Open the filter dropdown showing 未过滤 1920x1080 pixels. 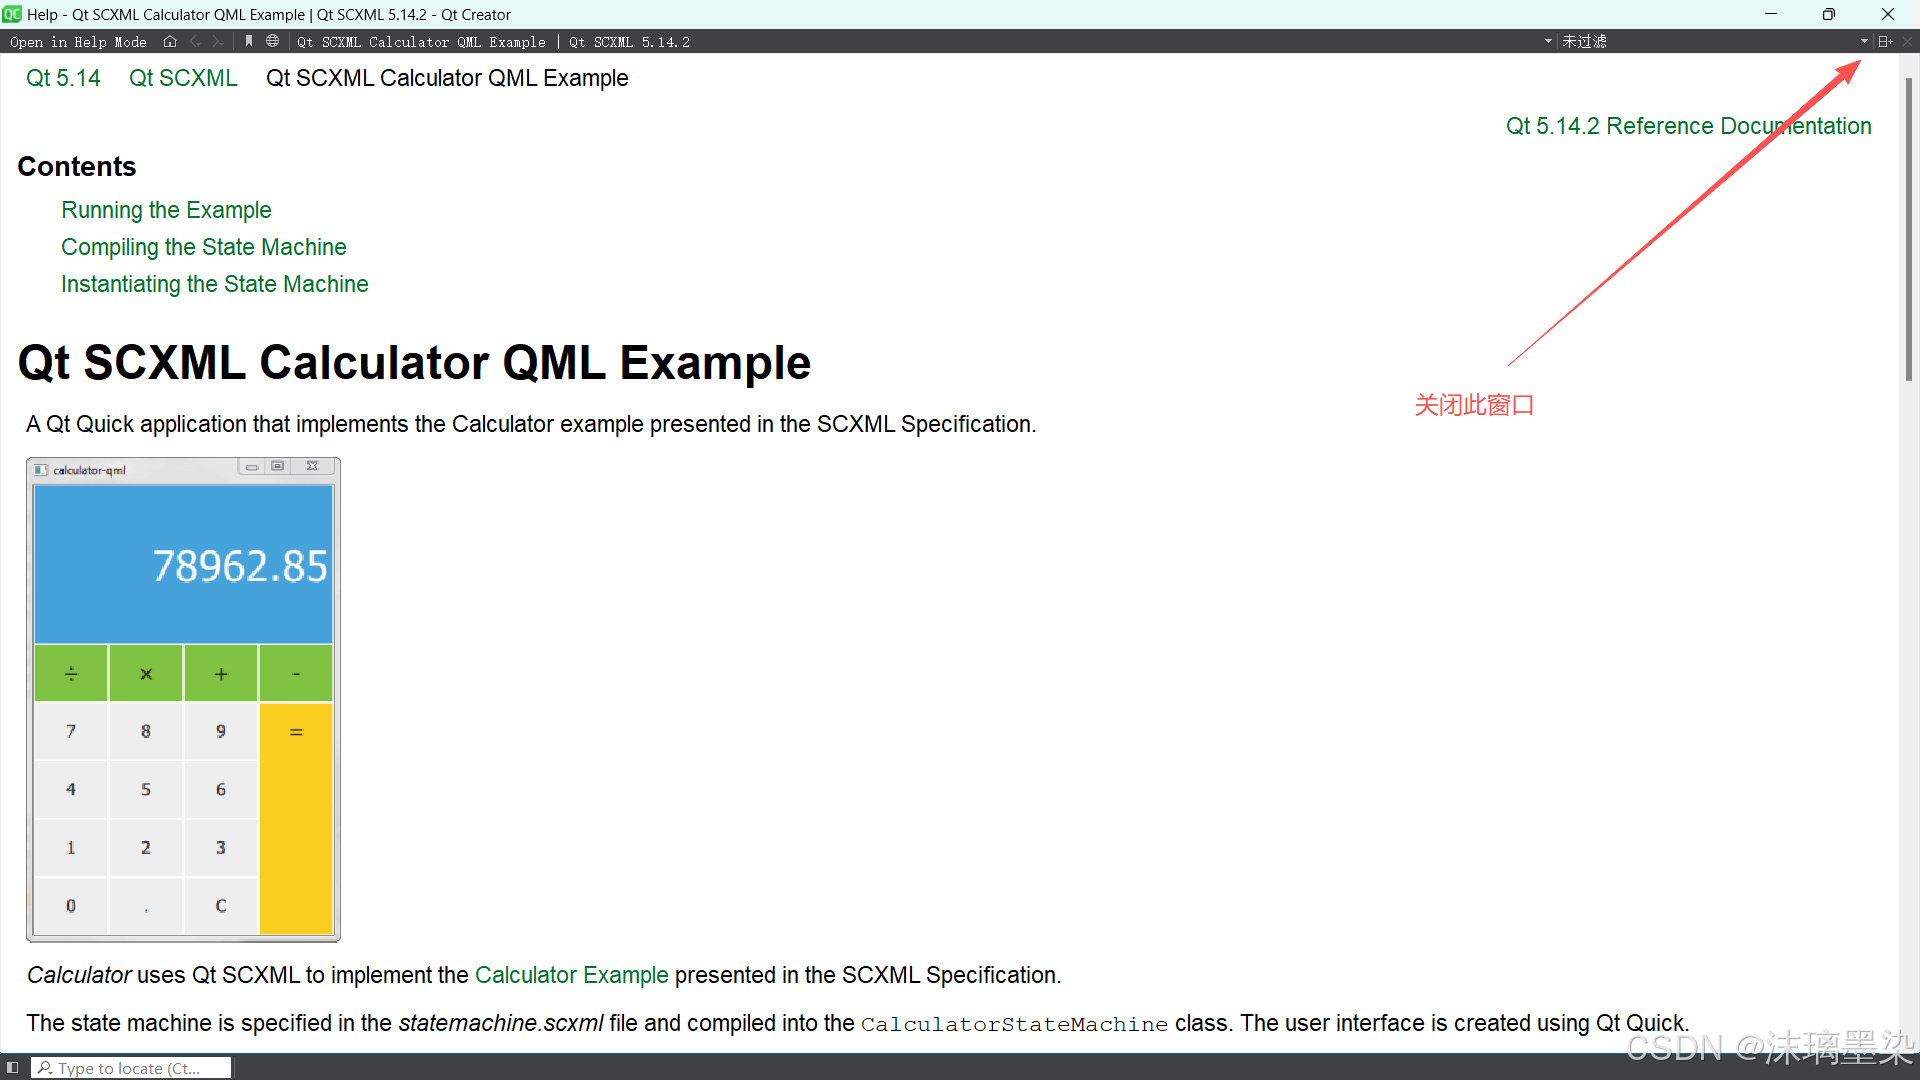tap(1715, 42)
